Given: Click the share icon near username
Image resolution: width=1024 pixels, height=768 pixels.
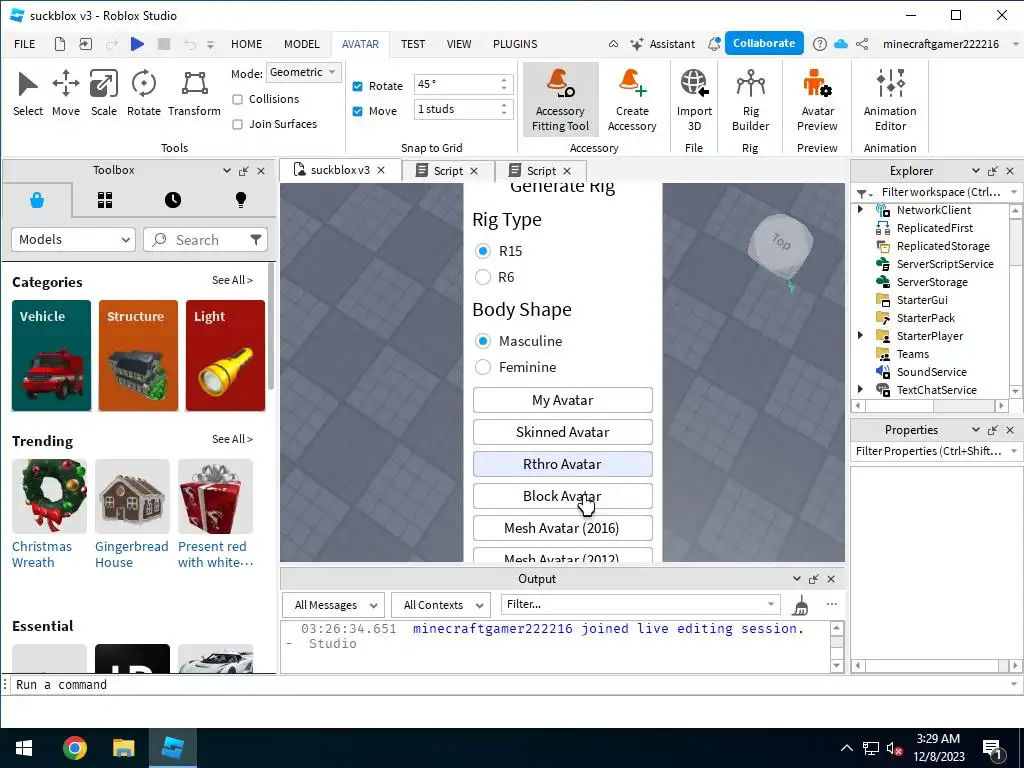Looking at the screenshot, I should pyautogui.click(x=862, y=44).
